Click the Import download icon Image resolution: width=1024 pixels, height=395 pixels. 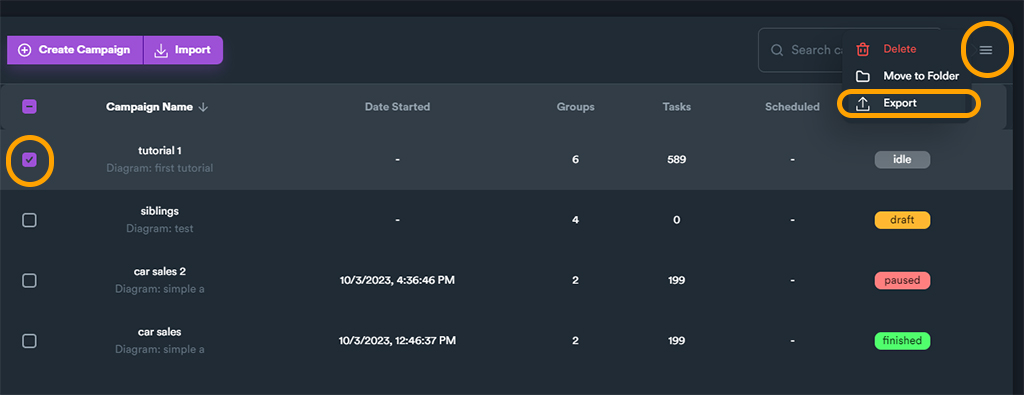pyautogui.click(x=161, y=50)
